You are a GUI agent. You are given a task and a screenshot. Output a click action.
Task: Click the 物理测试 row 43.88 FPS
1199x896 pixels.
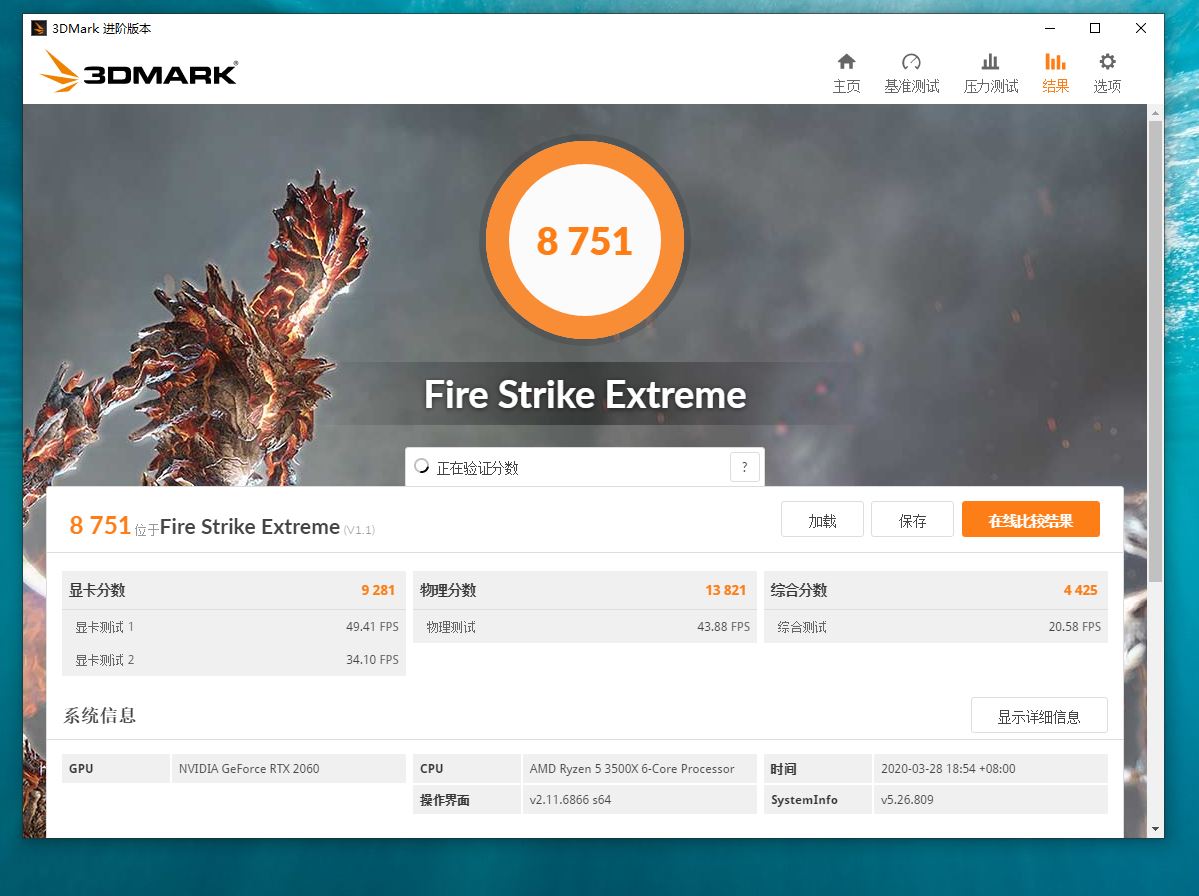[x=584, y=627]
